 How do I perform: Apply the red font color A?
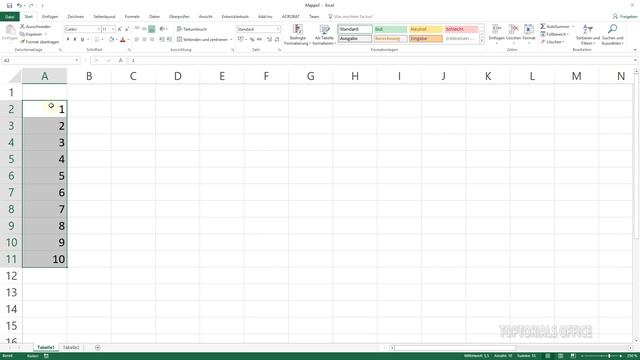click(x=122, y=40)
